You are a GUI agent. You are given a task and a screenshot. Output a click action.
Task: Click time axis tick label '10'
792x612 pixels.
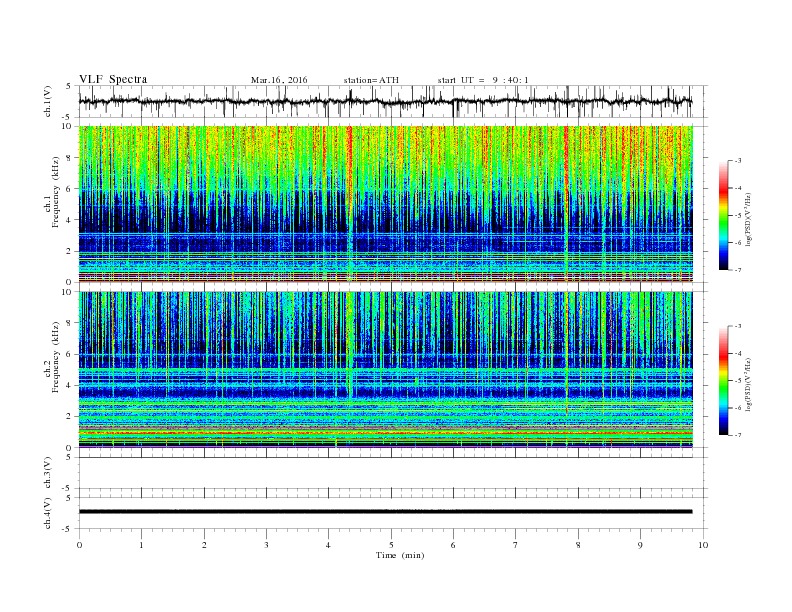coord(703,545)
